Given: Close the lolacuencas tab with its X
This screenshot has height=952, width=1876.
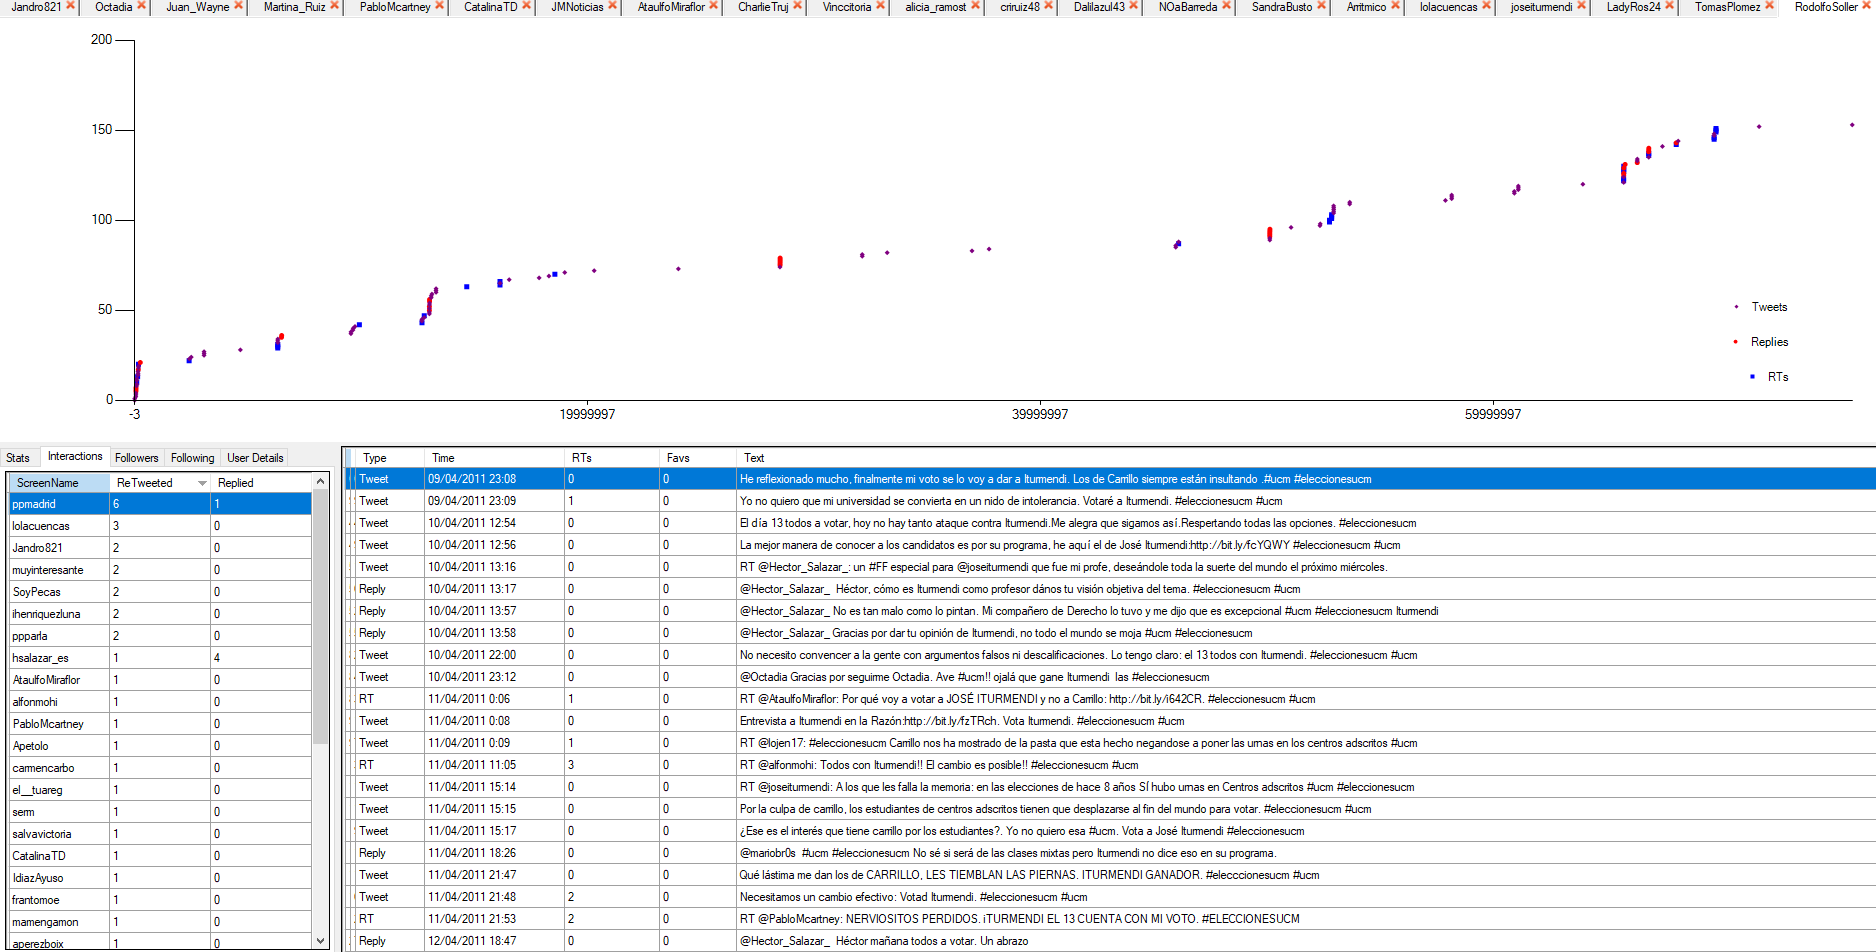Looking at the screenshot, I should click(x=1486, y=6).
